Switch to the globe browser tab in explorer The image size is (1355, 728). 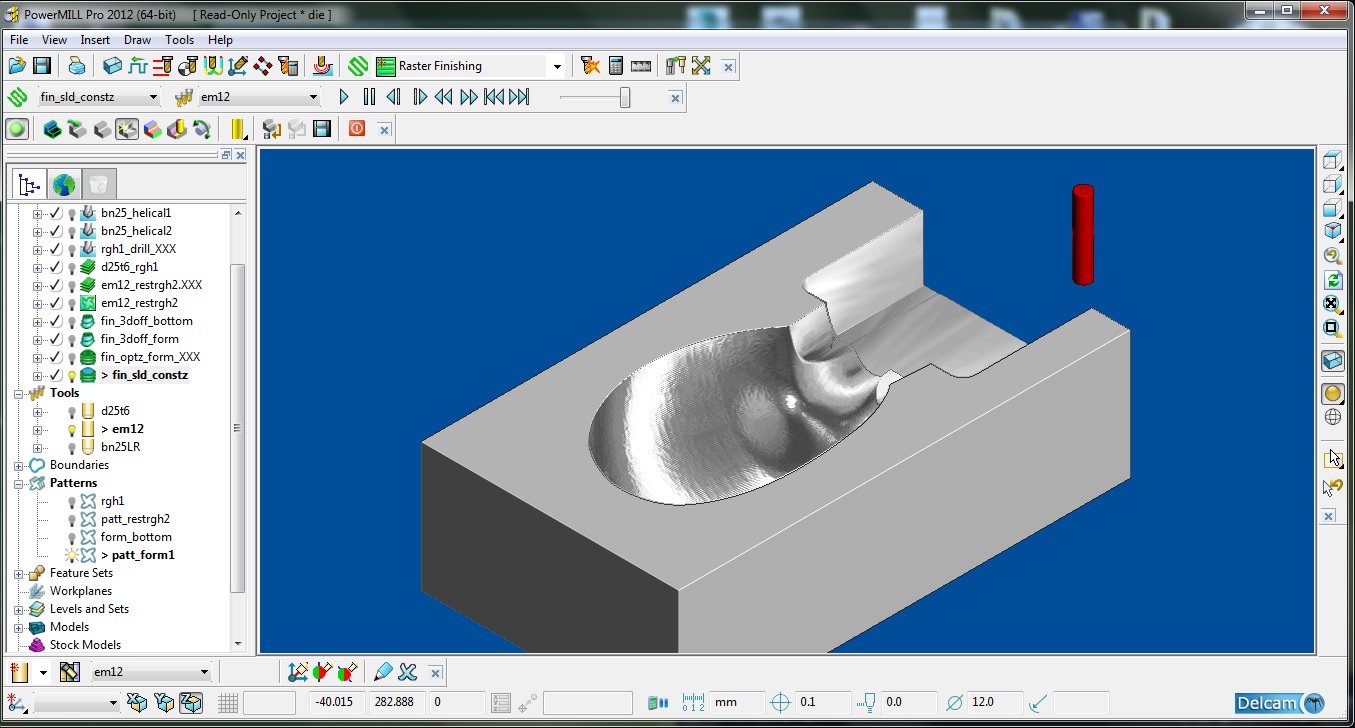(64, 185)
